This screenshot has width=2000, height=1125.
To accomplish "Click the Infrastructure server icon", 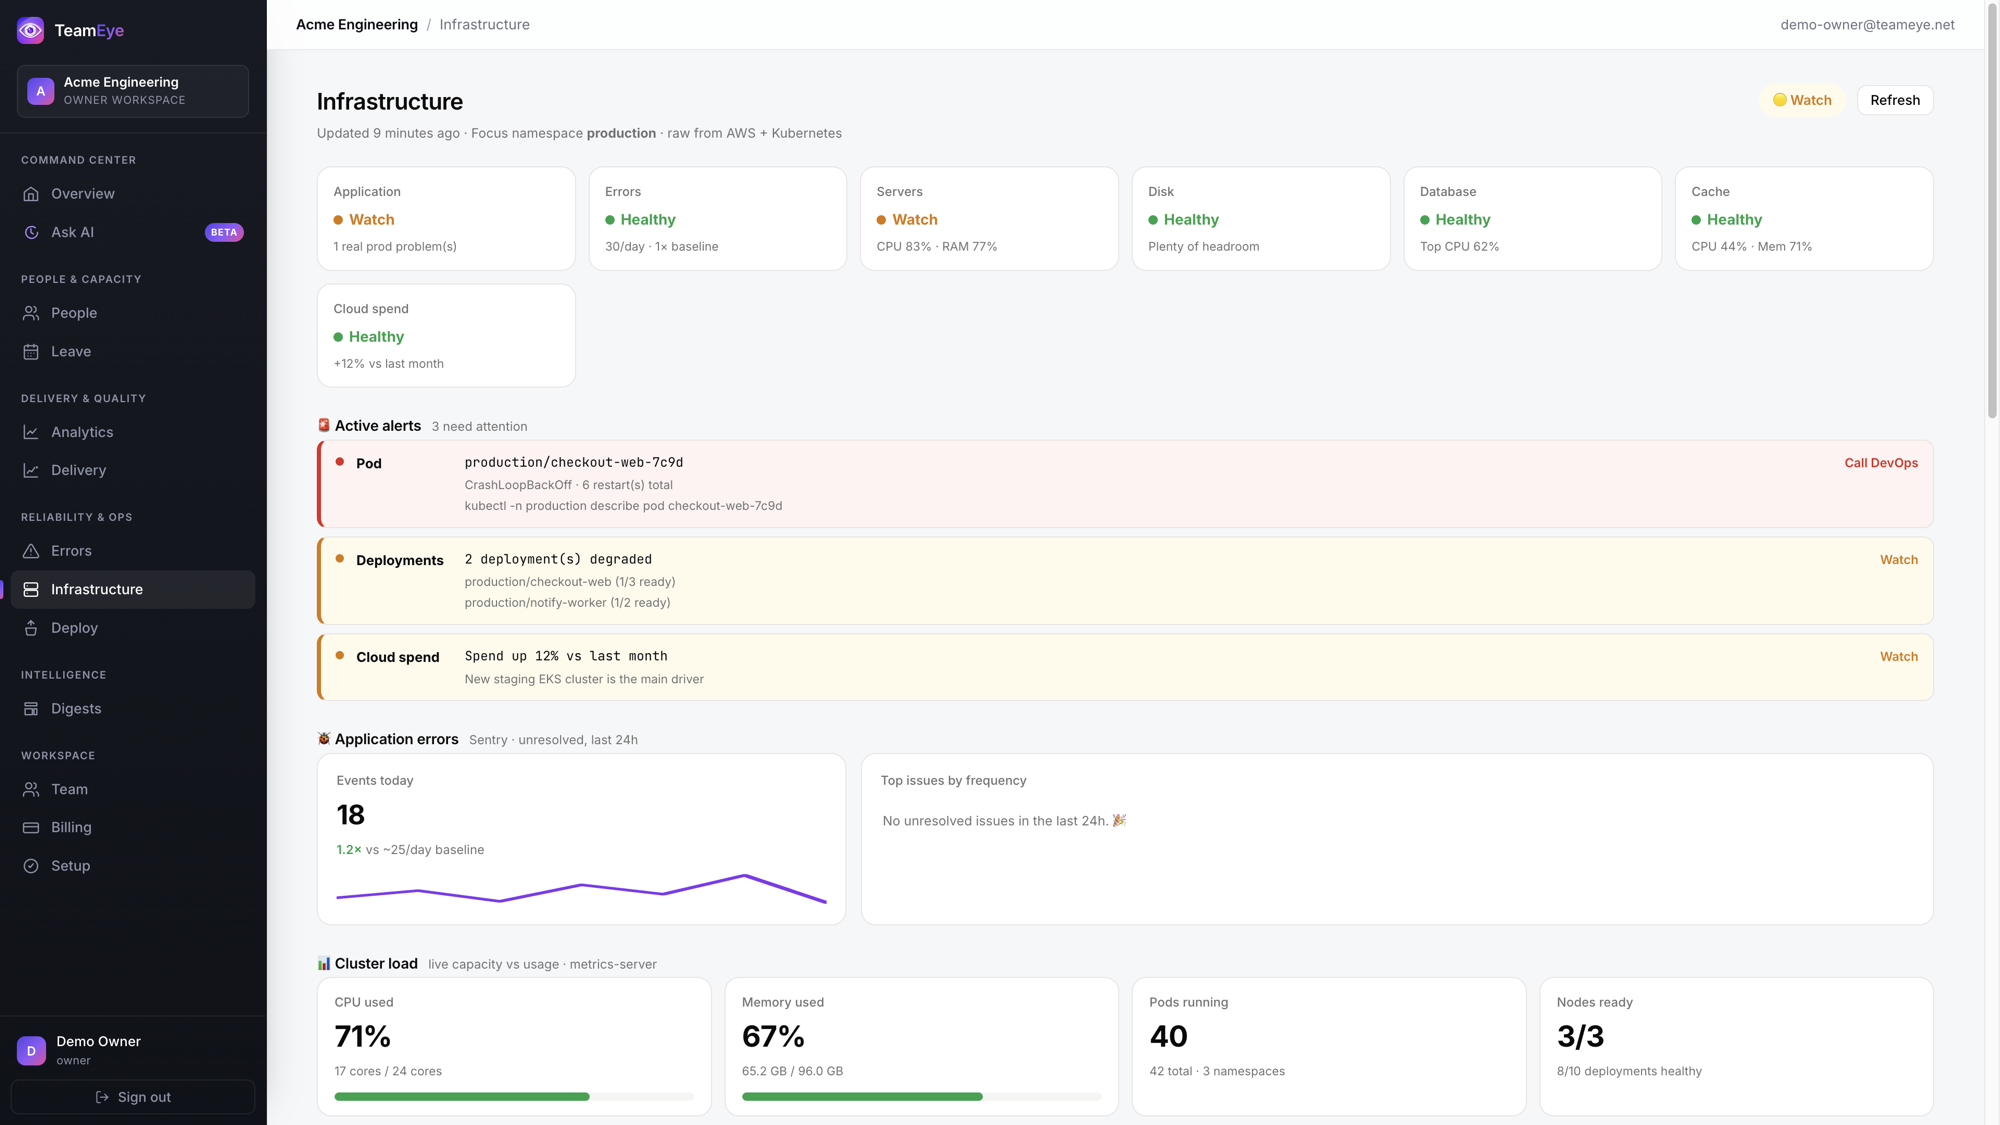I will (31, 590).
